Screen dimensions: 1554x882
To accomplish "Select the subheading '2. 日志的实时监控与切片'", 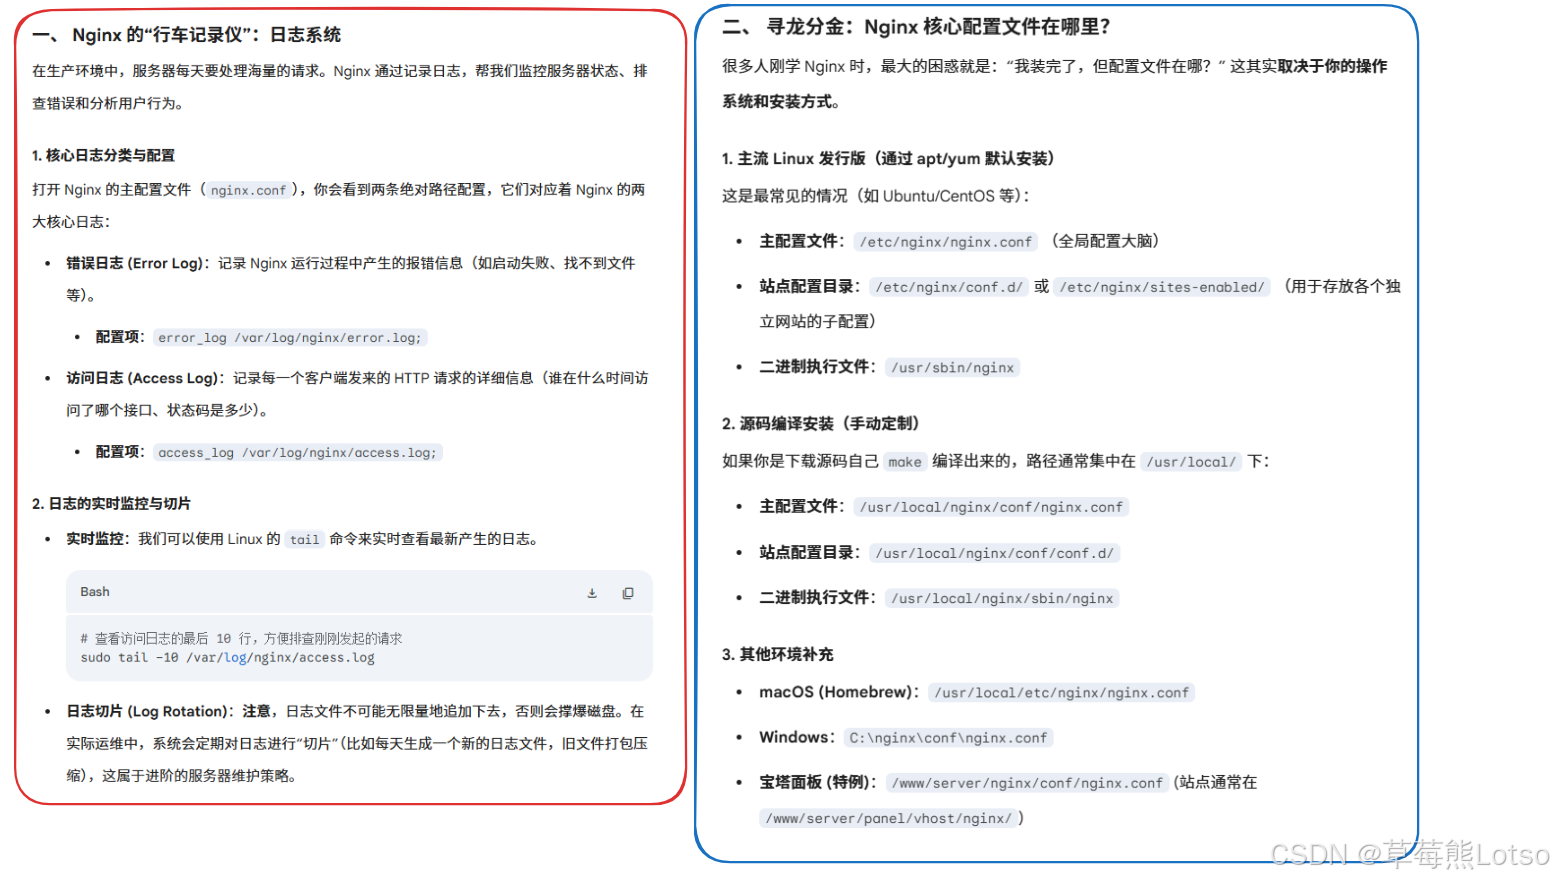I will 111,503.
